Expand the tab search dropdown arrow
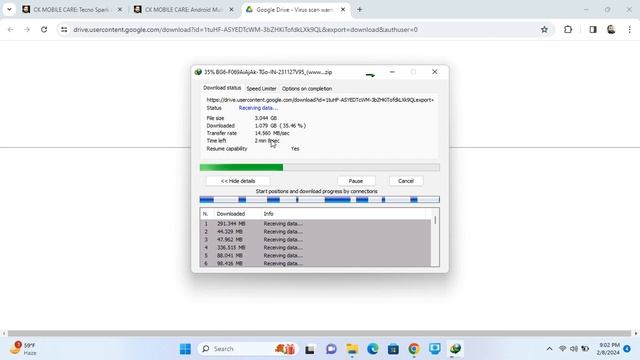 [9, 9]
